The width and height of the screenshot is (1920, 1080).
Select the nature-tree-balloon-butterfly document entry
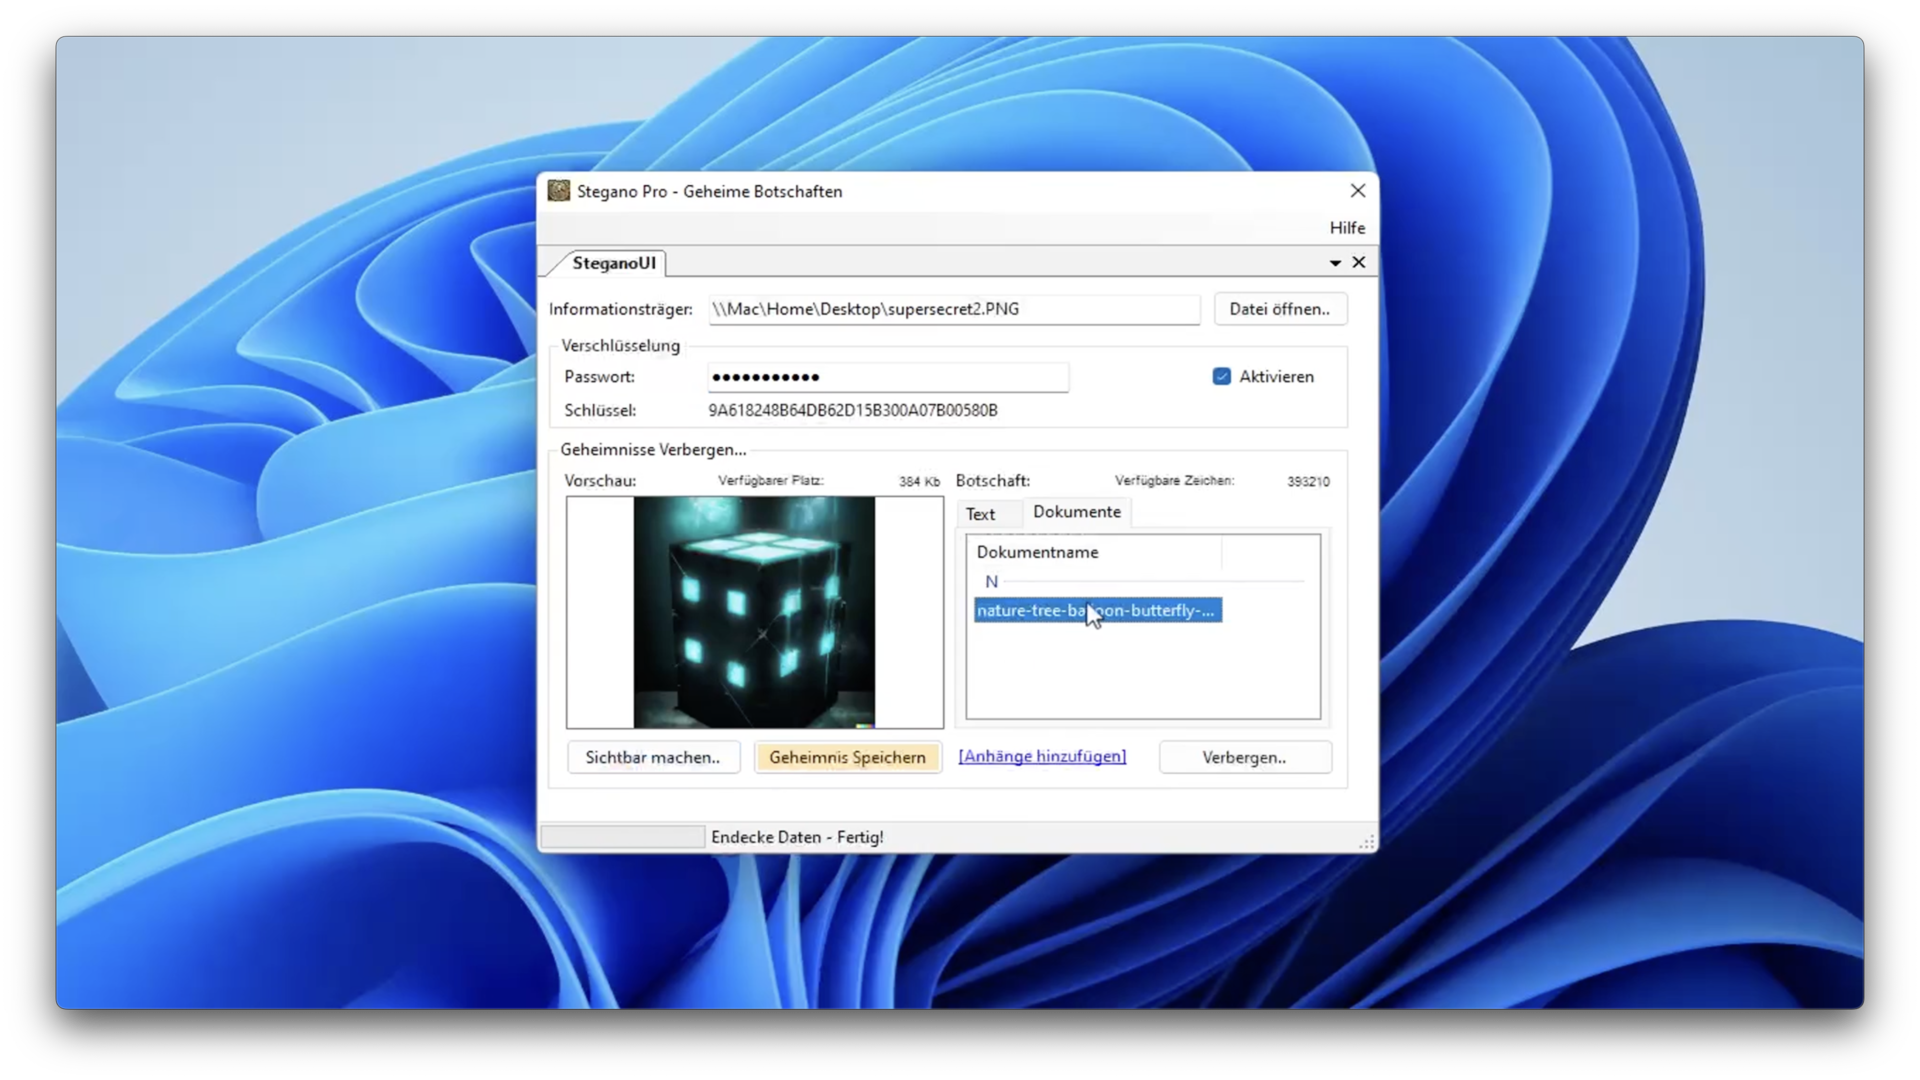[x=1096, y=611]
